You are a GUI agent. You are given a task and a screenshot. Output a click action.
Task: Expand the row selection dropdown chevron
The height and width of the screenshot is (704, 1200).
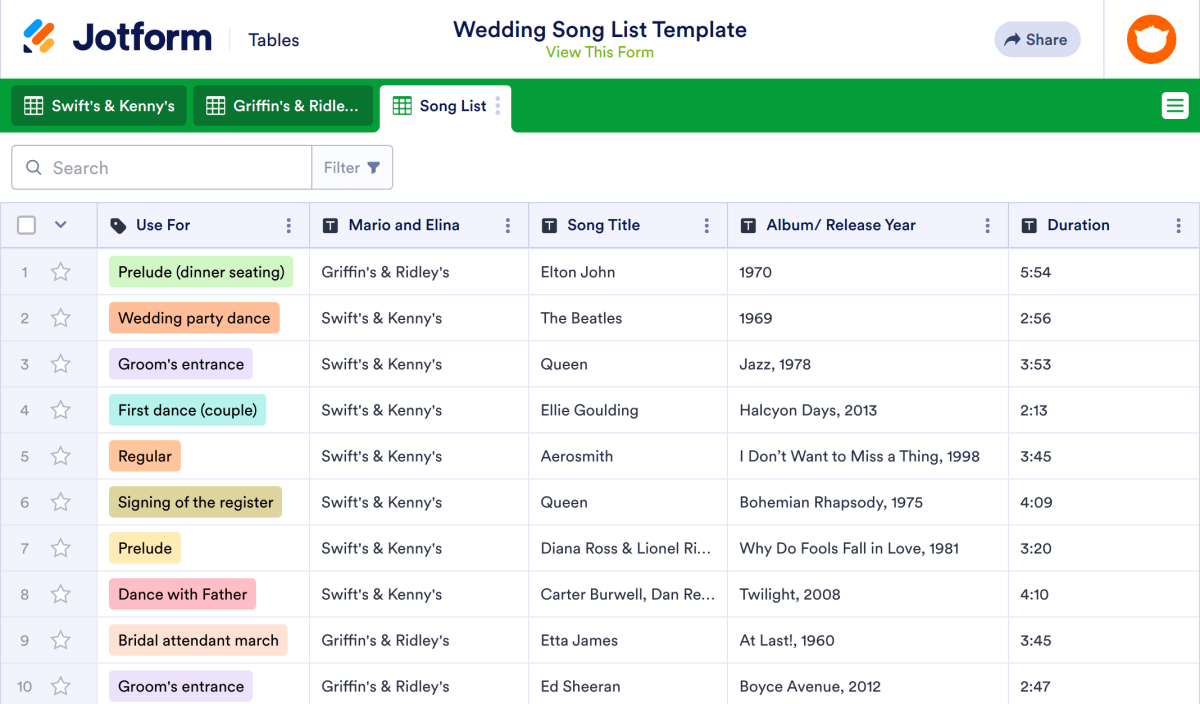[60, 226]
